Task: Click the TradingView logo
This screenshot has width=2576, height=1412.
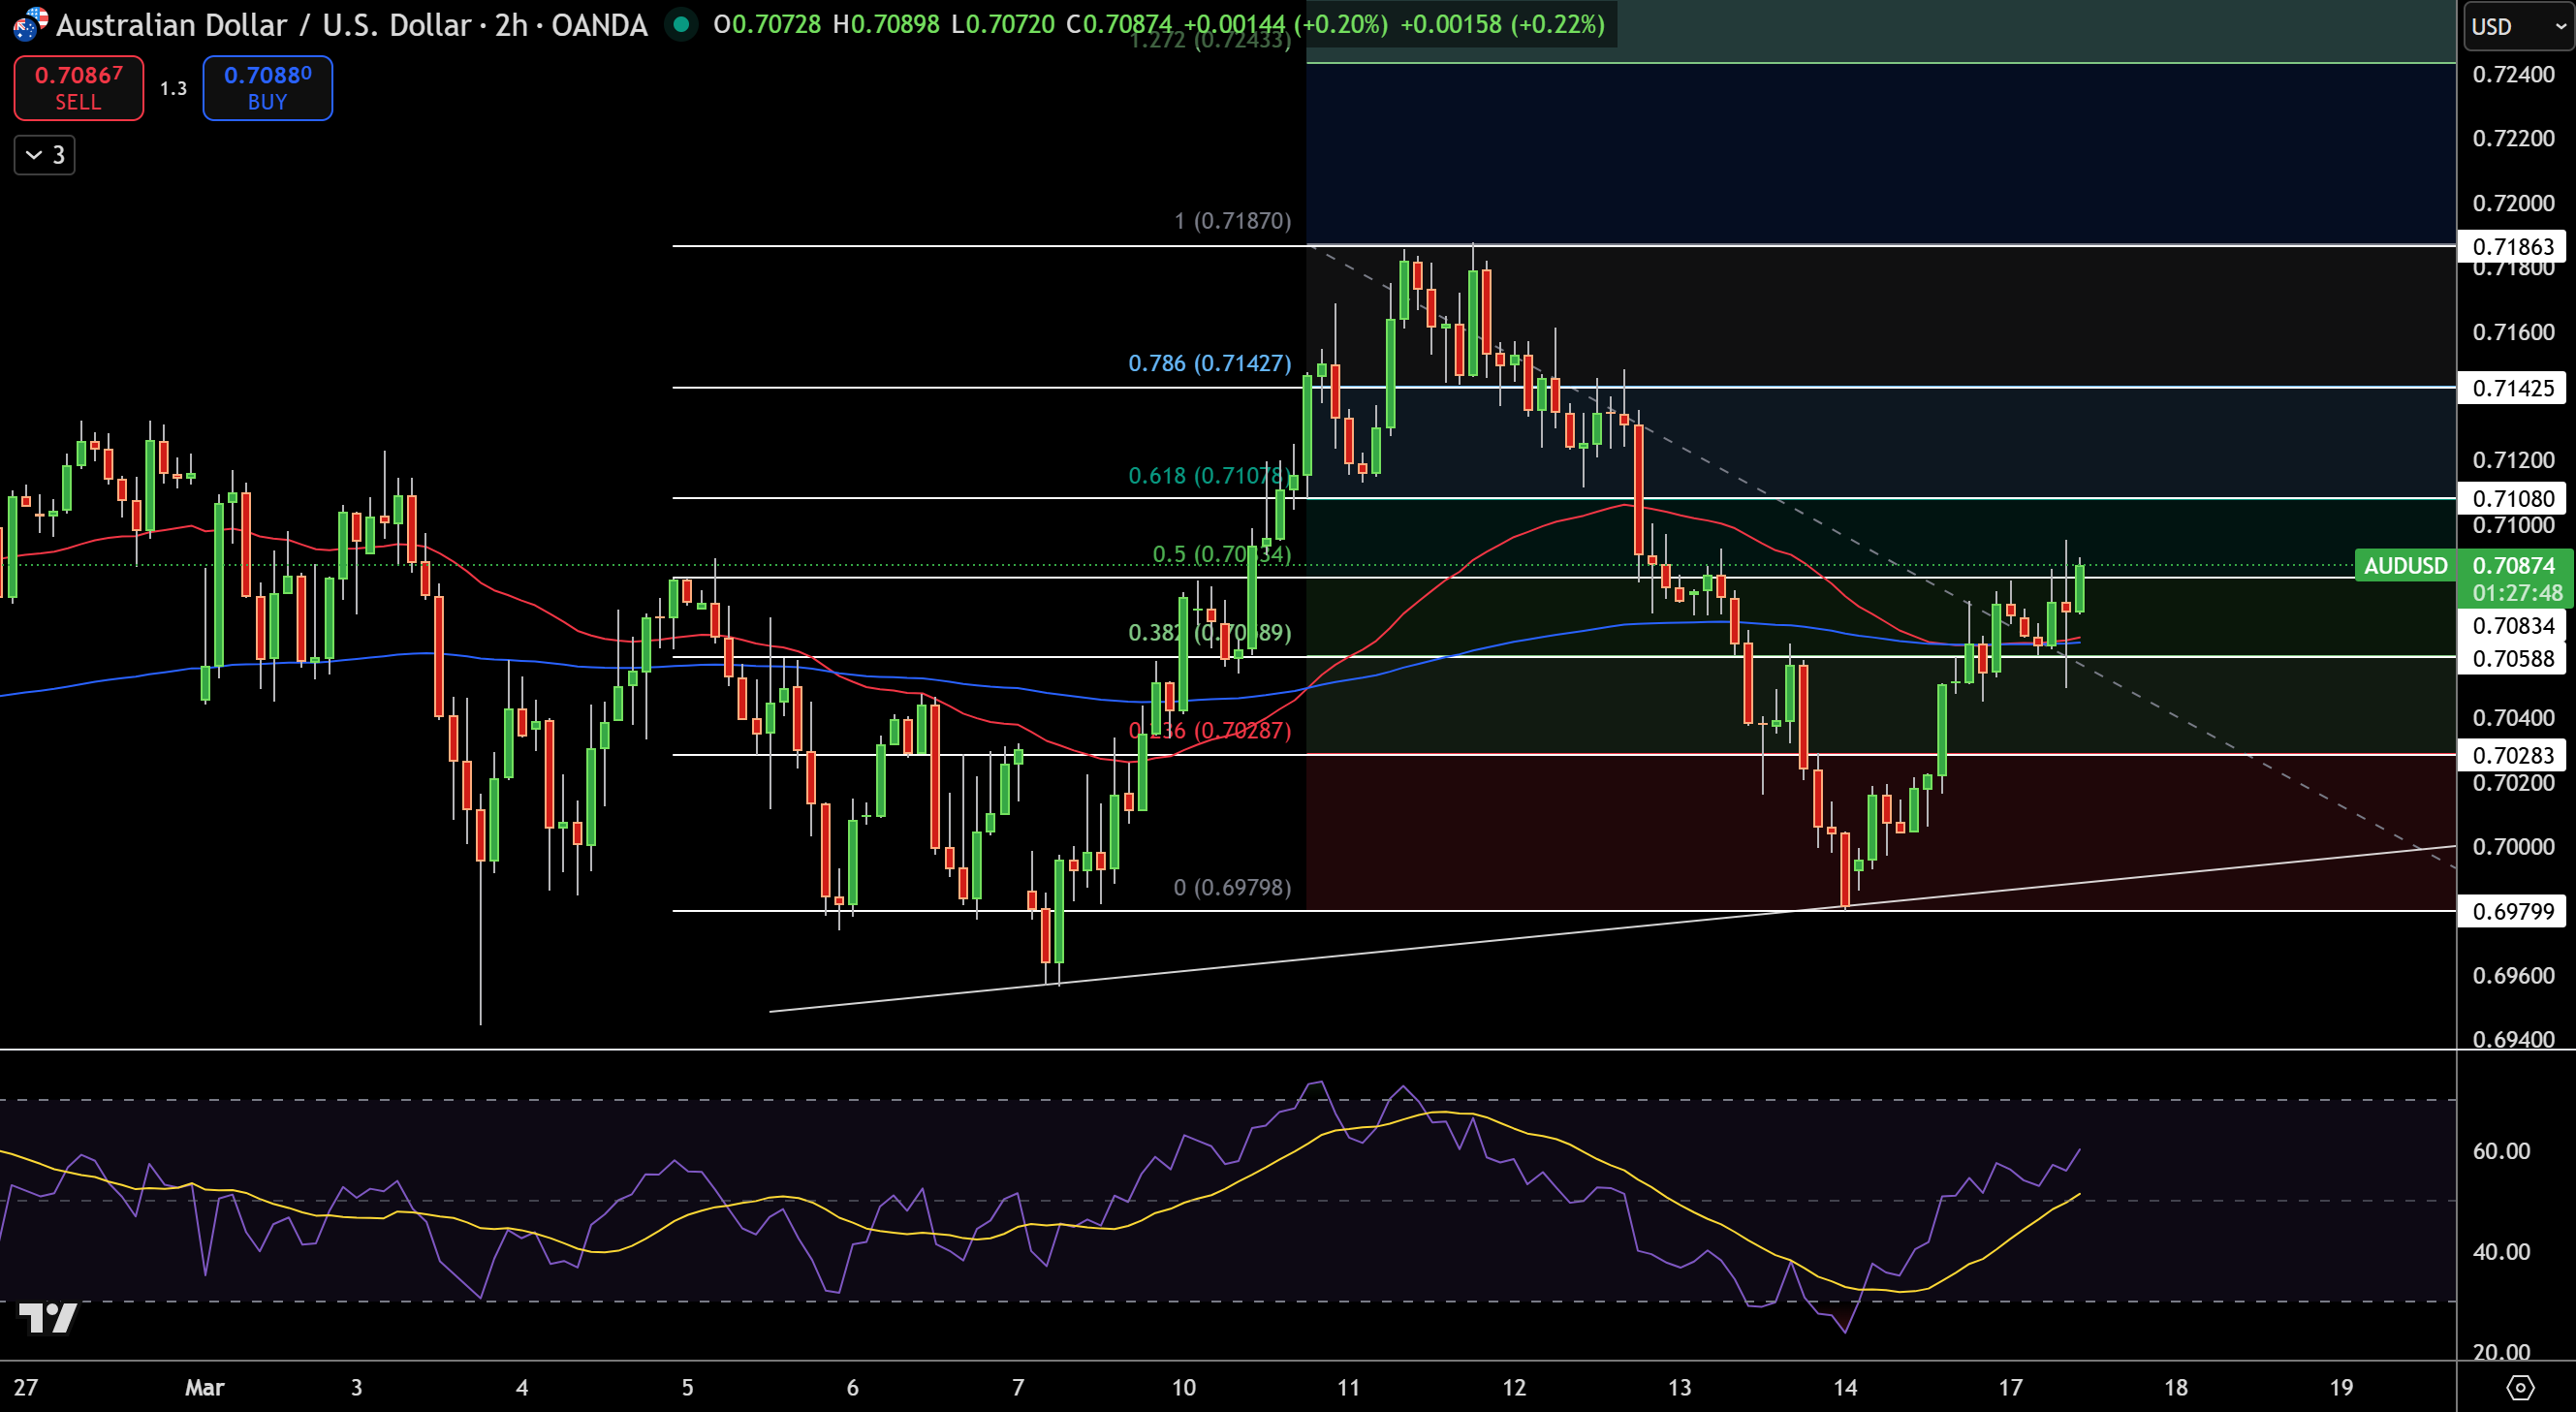Action: pos(48,1318)
